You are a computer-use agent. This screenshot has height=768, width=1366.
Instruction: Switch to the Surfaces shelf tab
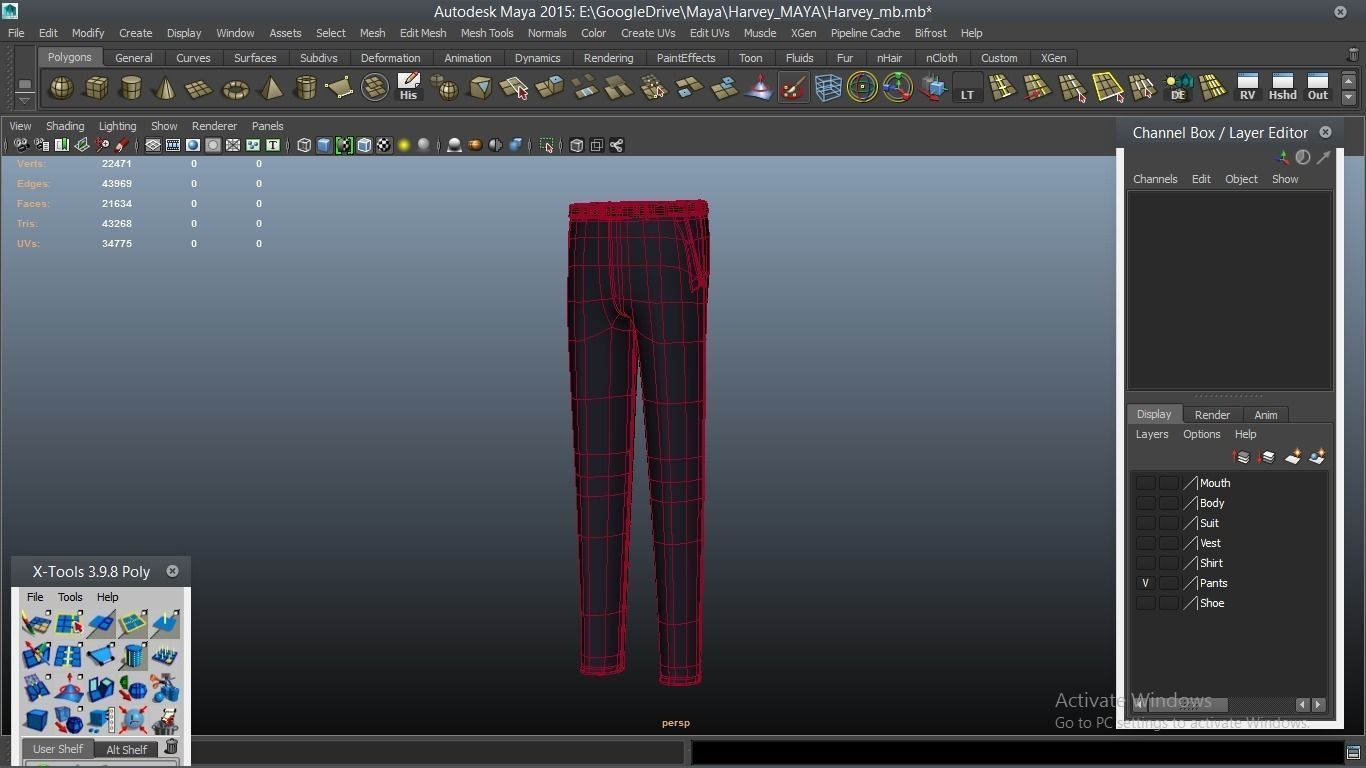tap(255, 58)
